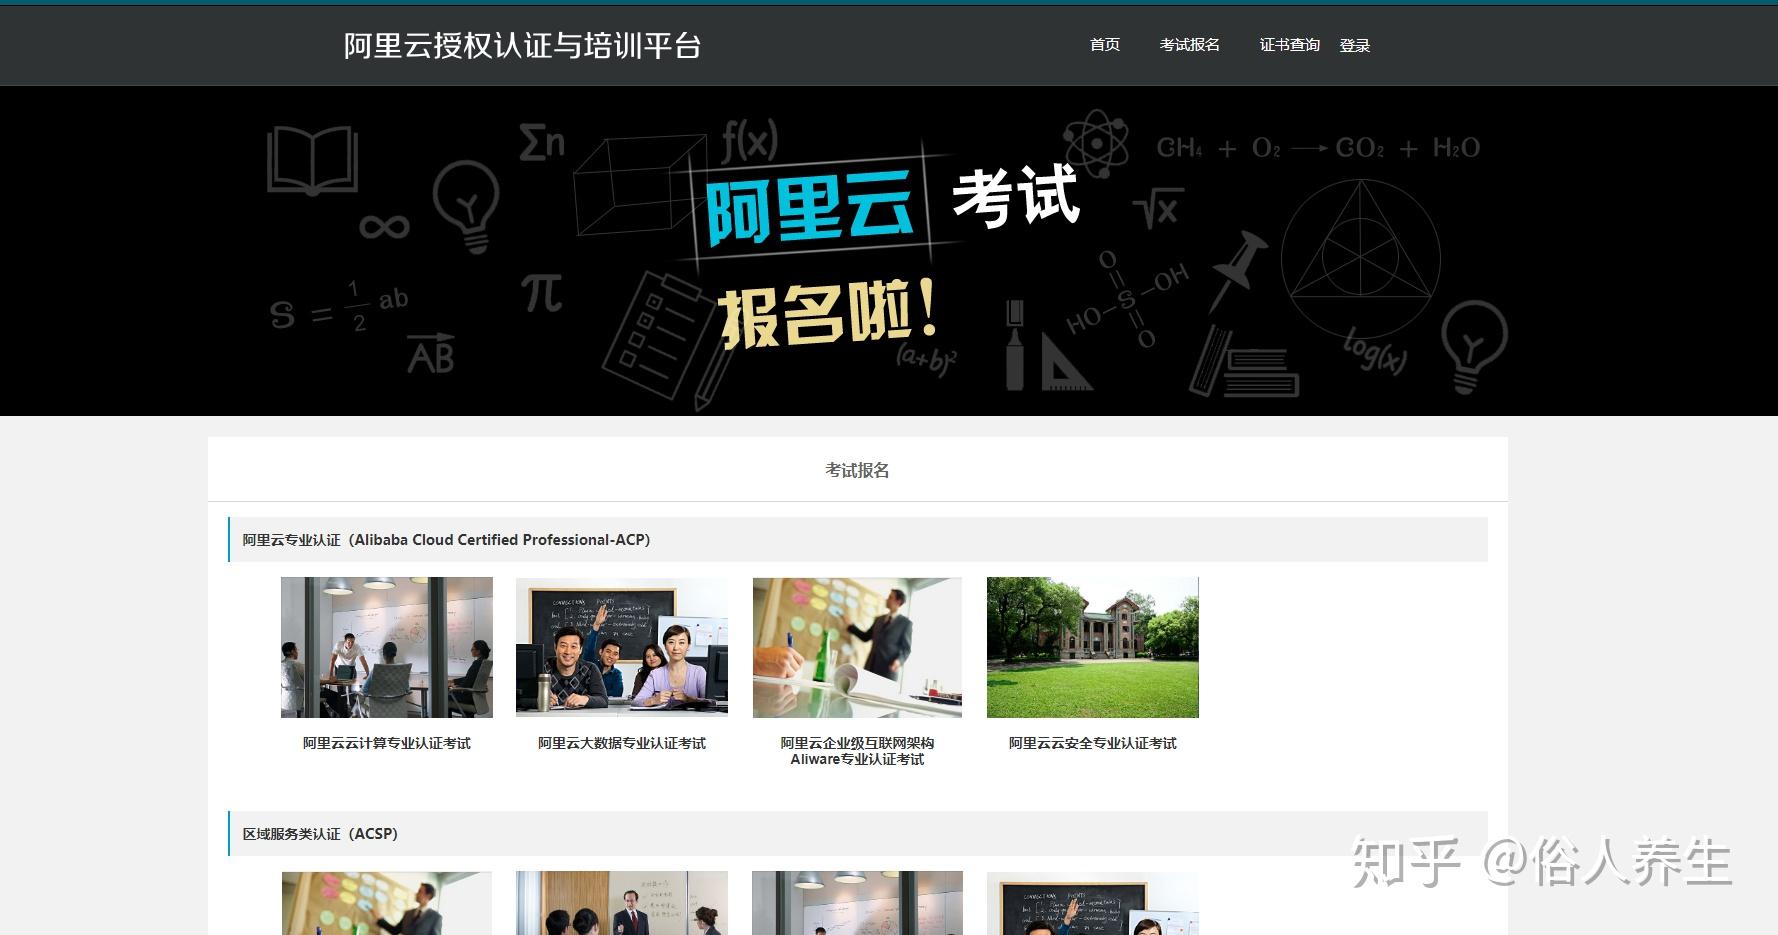Open the thumbnail above 阿里云大数据专业认证考试
Viewport: 1778px width, 935px height.
tap(622, 647)
